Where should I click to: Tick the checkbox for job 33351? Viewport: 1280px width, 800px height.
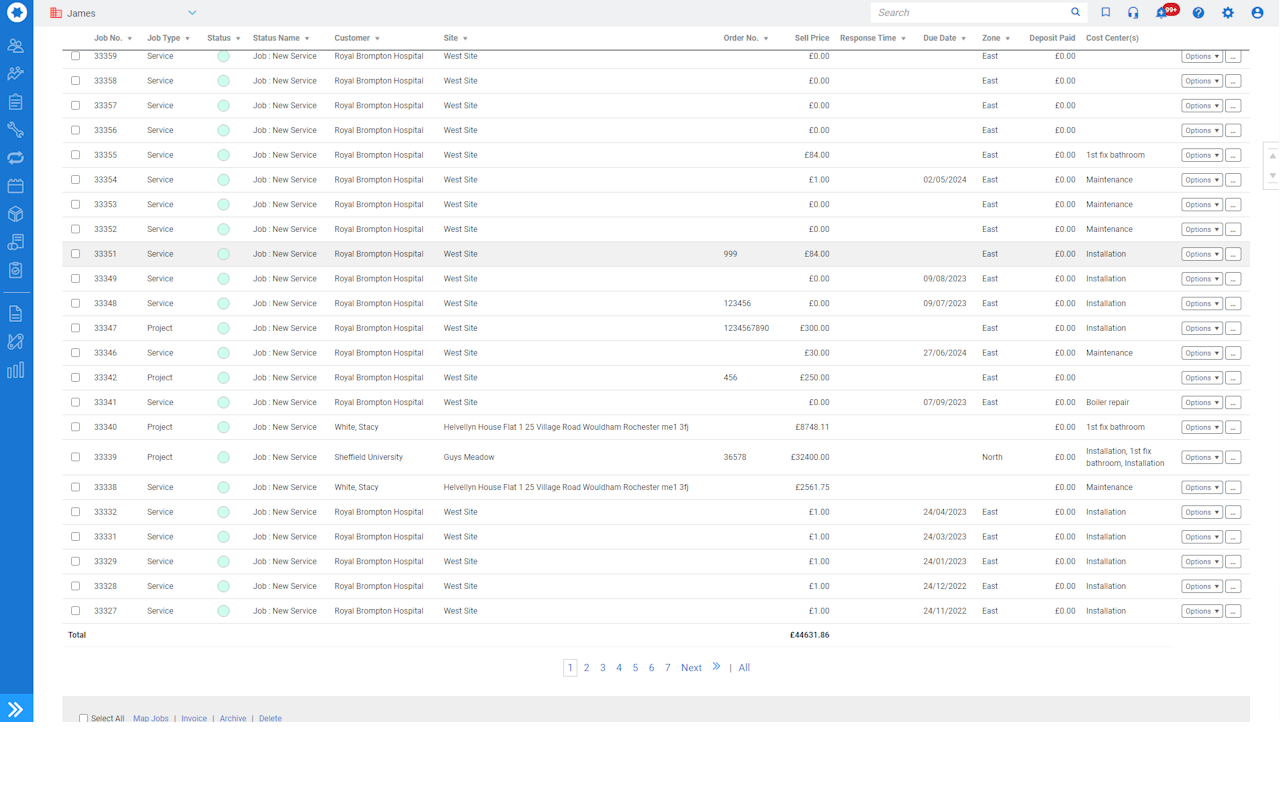coord(75,254)
